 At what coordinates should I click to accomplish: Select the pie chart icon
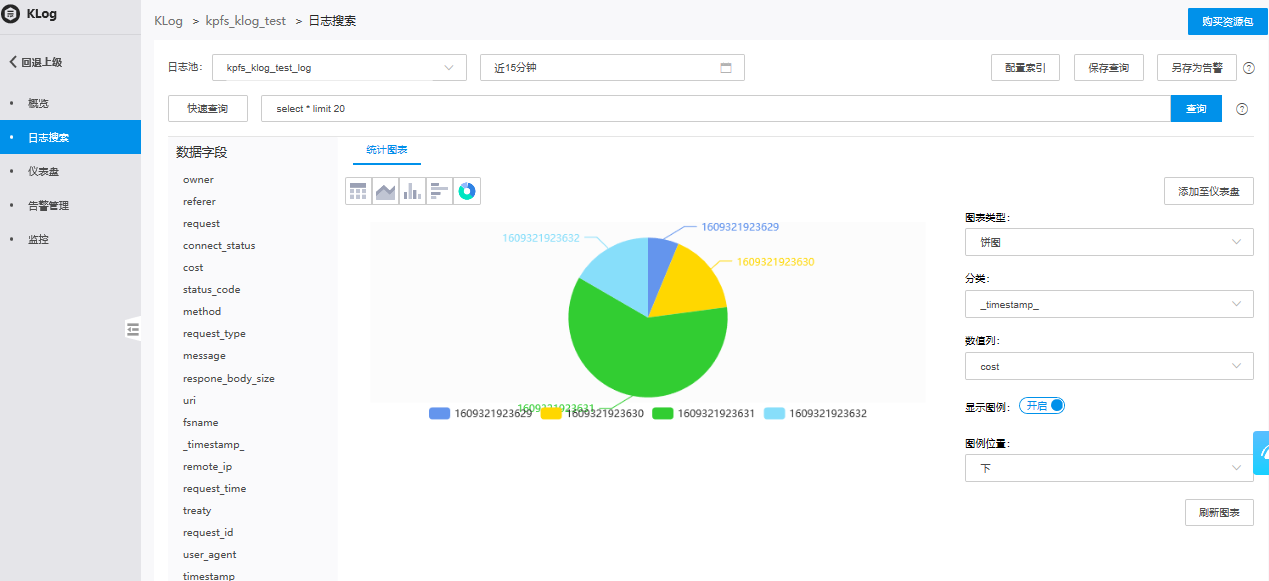[466, 191]
